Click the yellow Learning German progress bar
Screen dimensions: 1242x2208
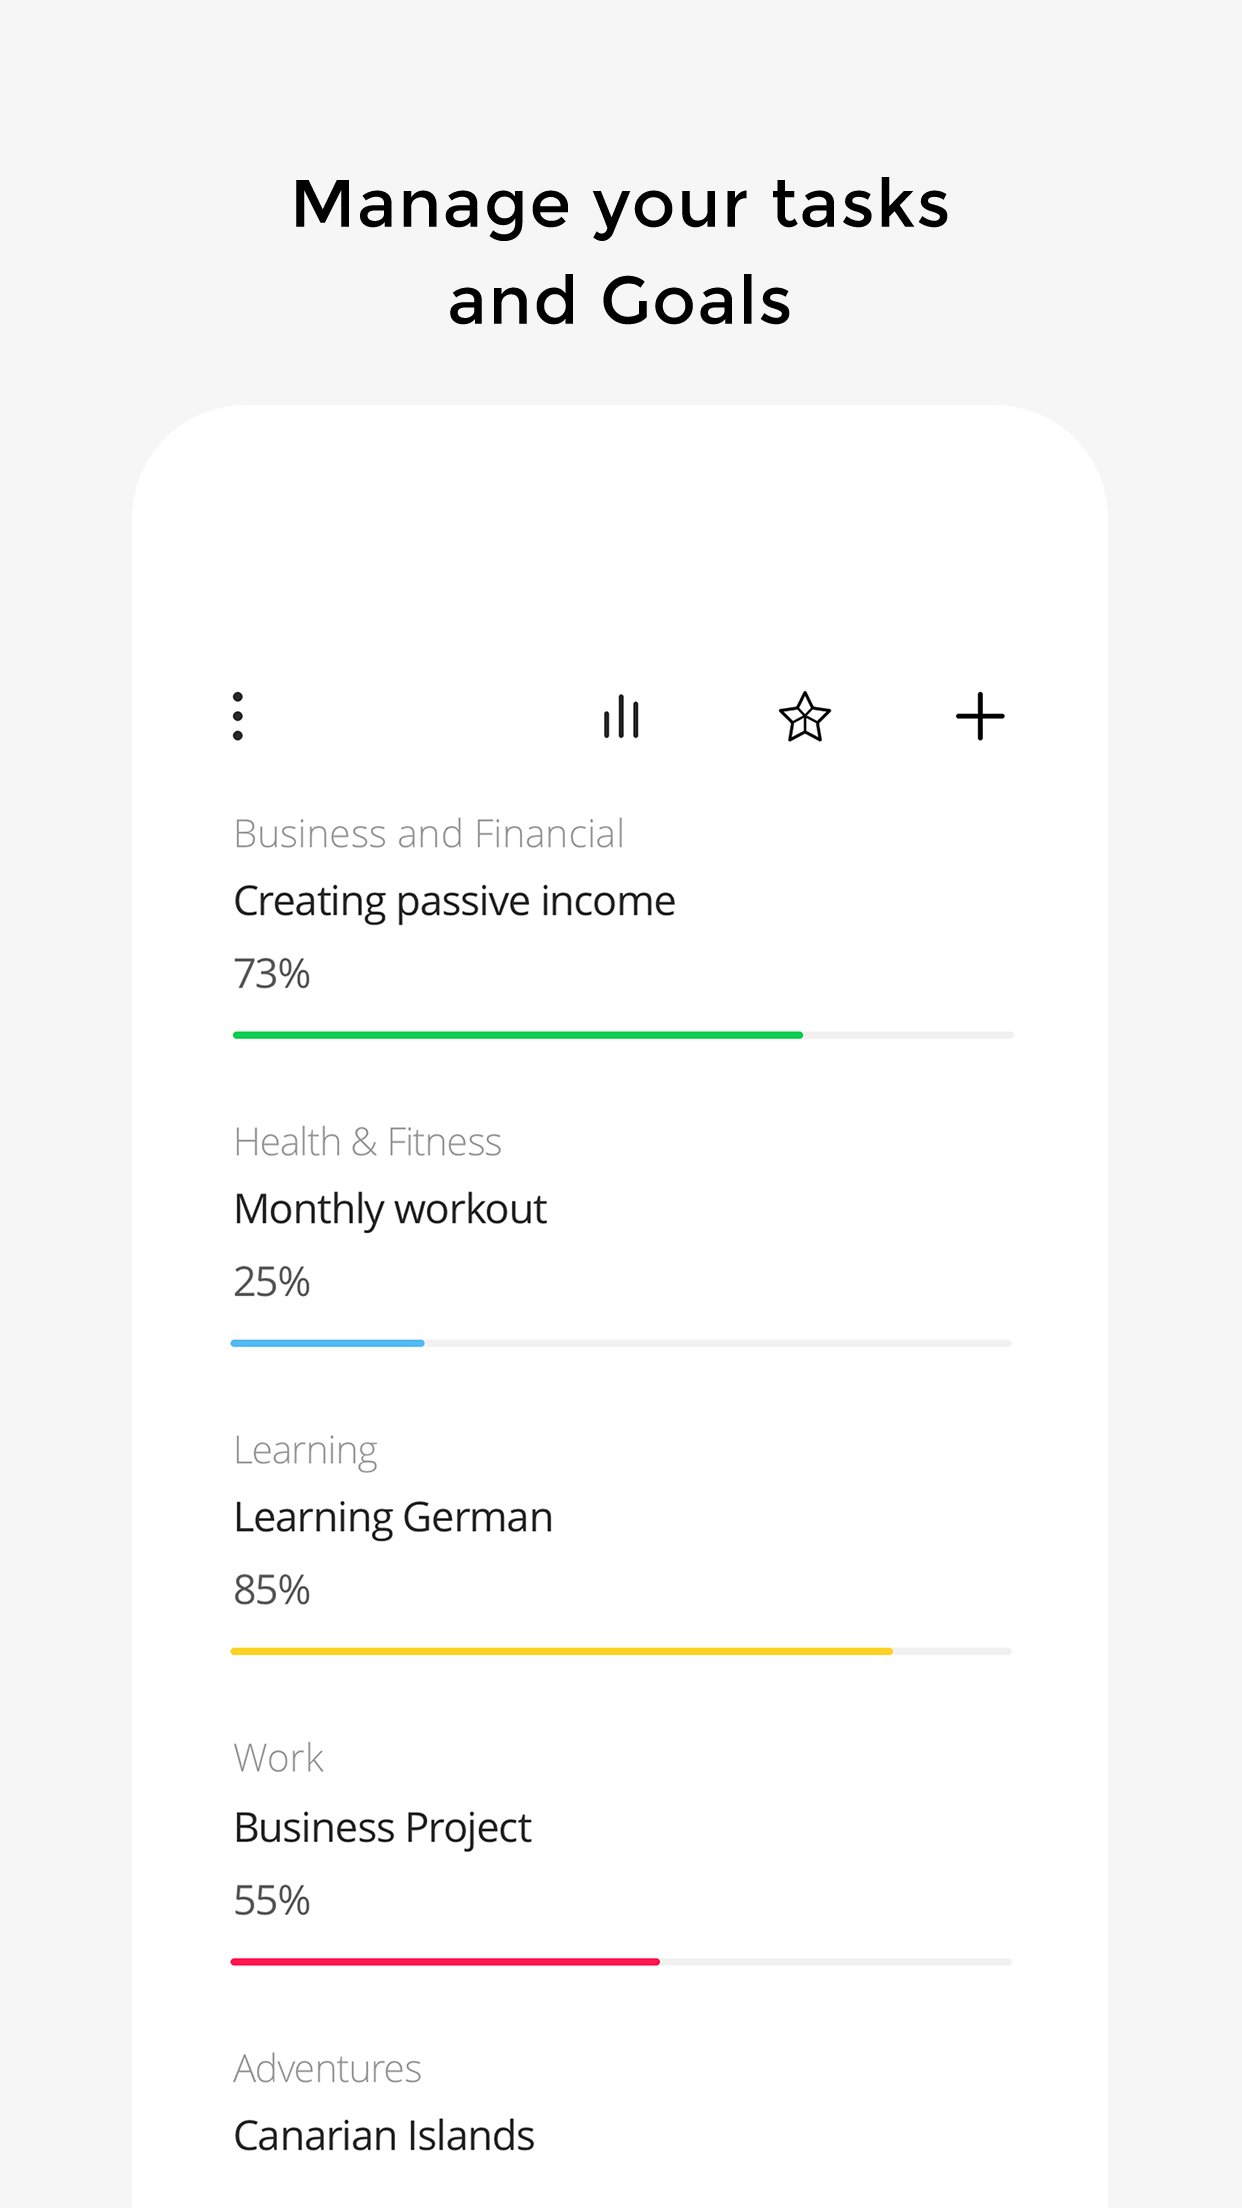click(561, 1651)
